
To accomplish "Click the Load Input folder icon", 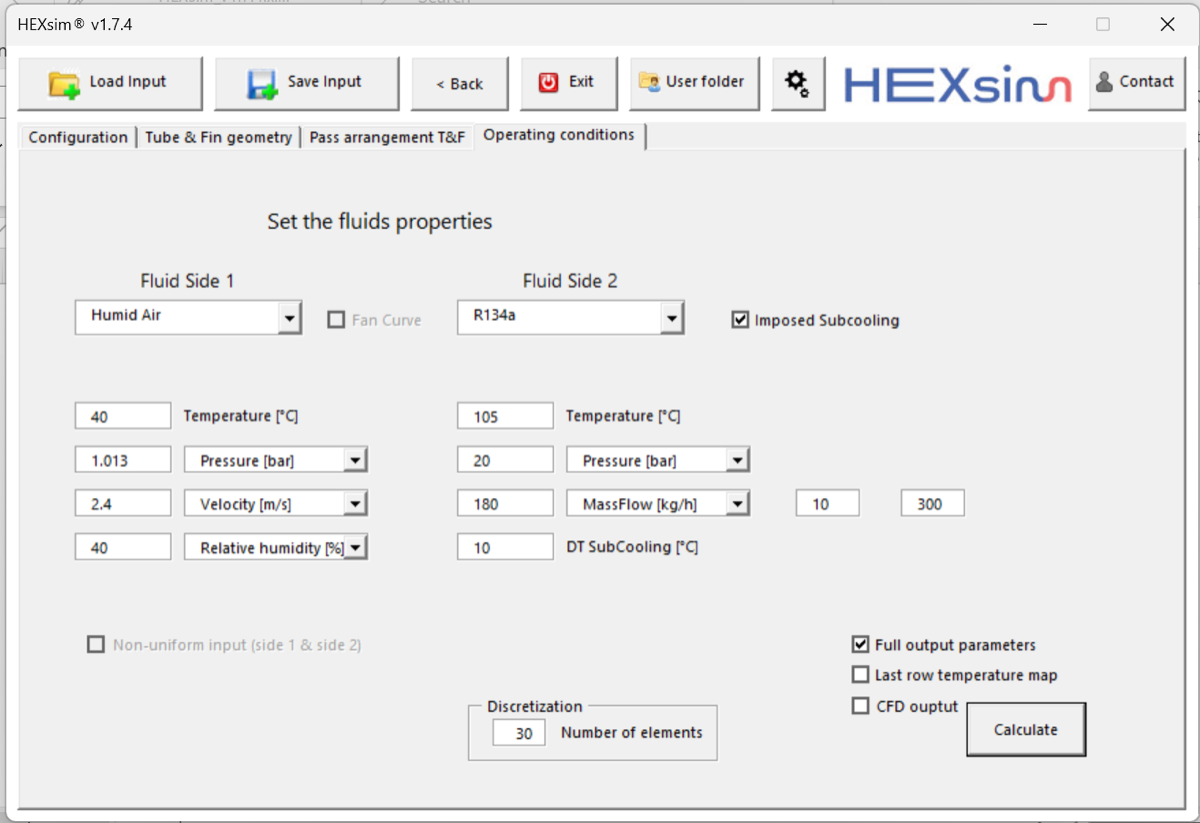I will pyautogui.click(x=65, y=83).
